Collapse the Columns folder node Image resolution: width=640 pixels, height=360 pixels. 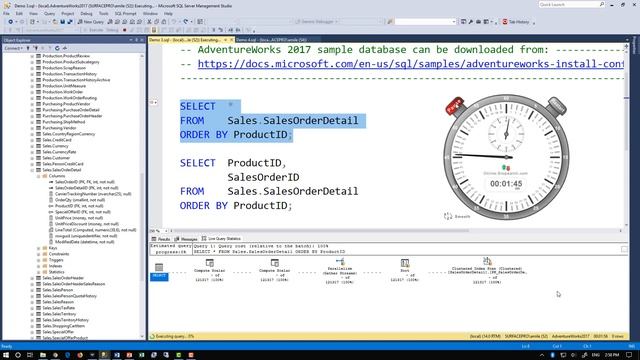point(39,176)
